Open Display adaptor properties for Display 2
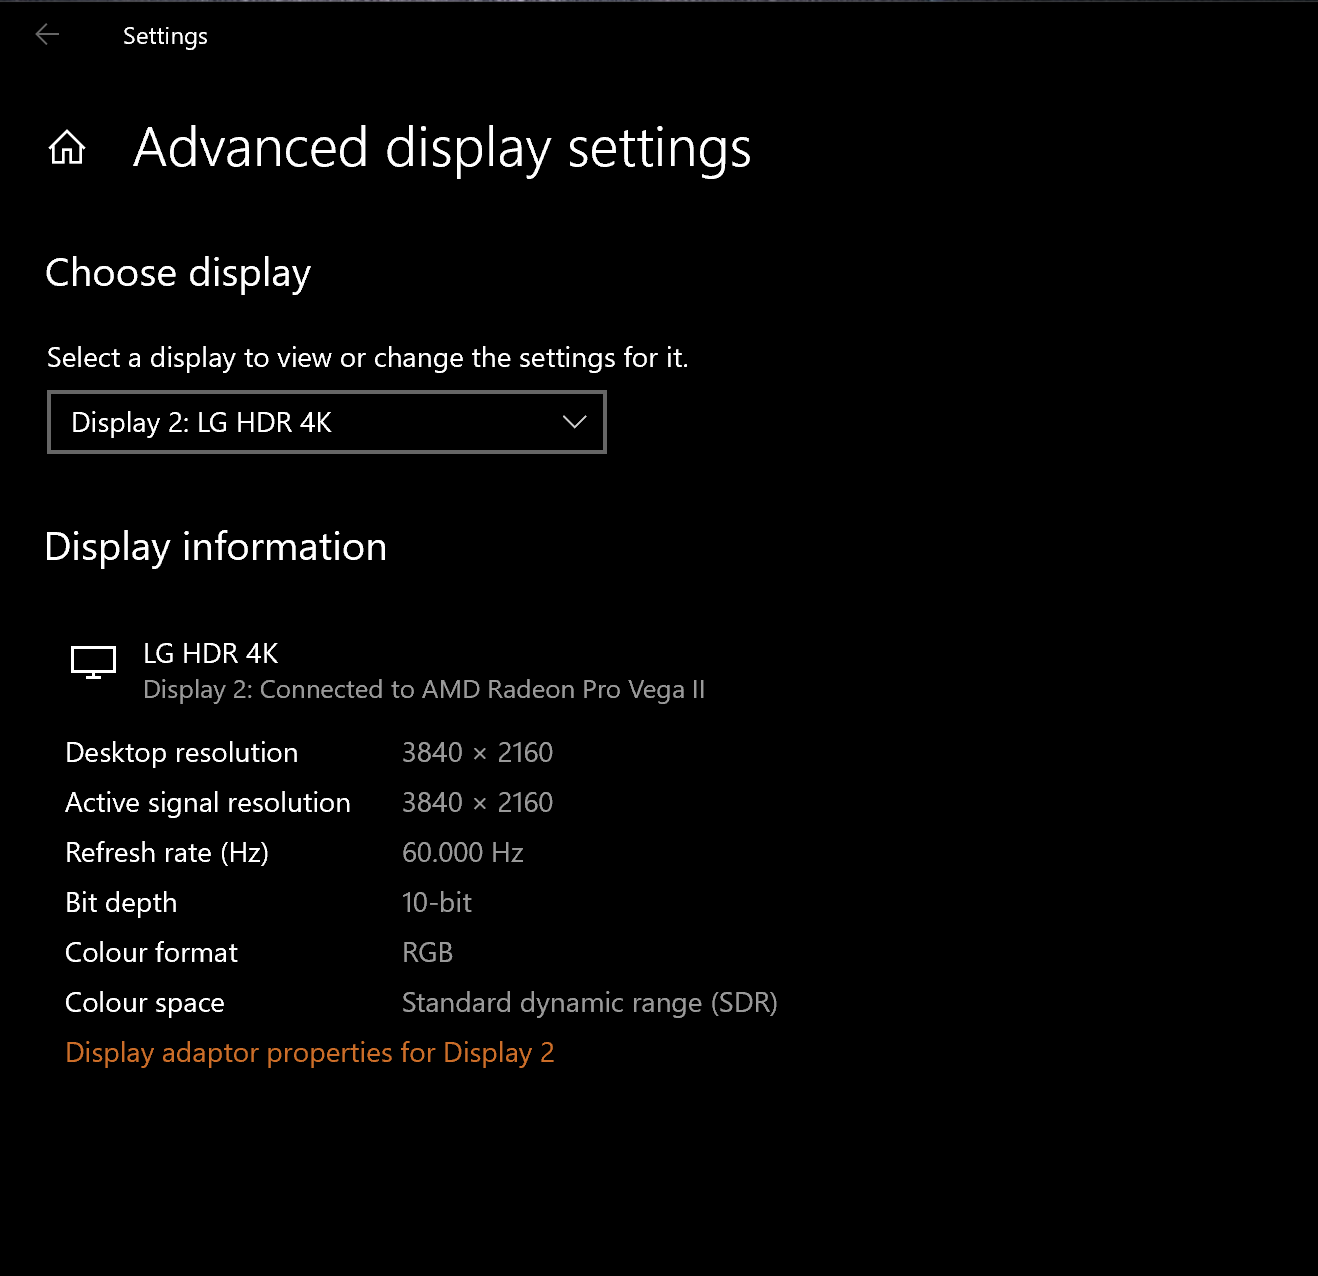Image resolution: width=1318 pixels, height=1276 pixels. coord(309,1052)
